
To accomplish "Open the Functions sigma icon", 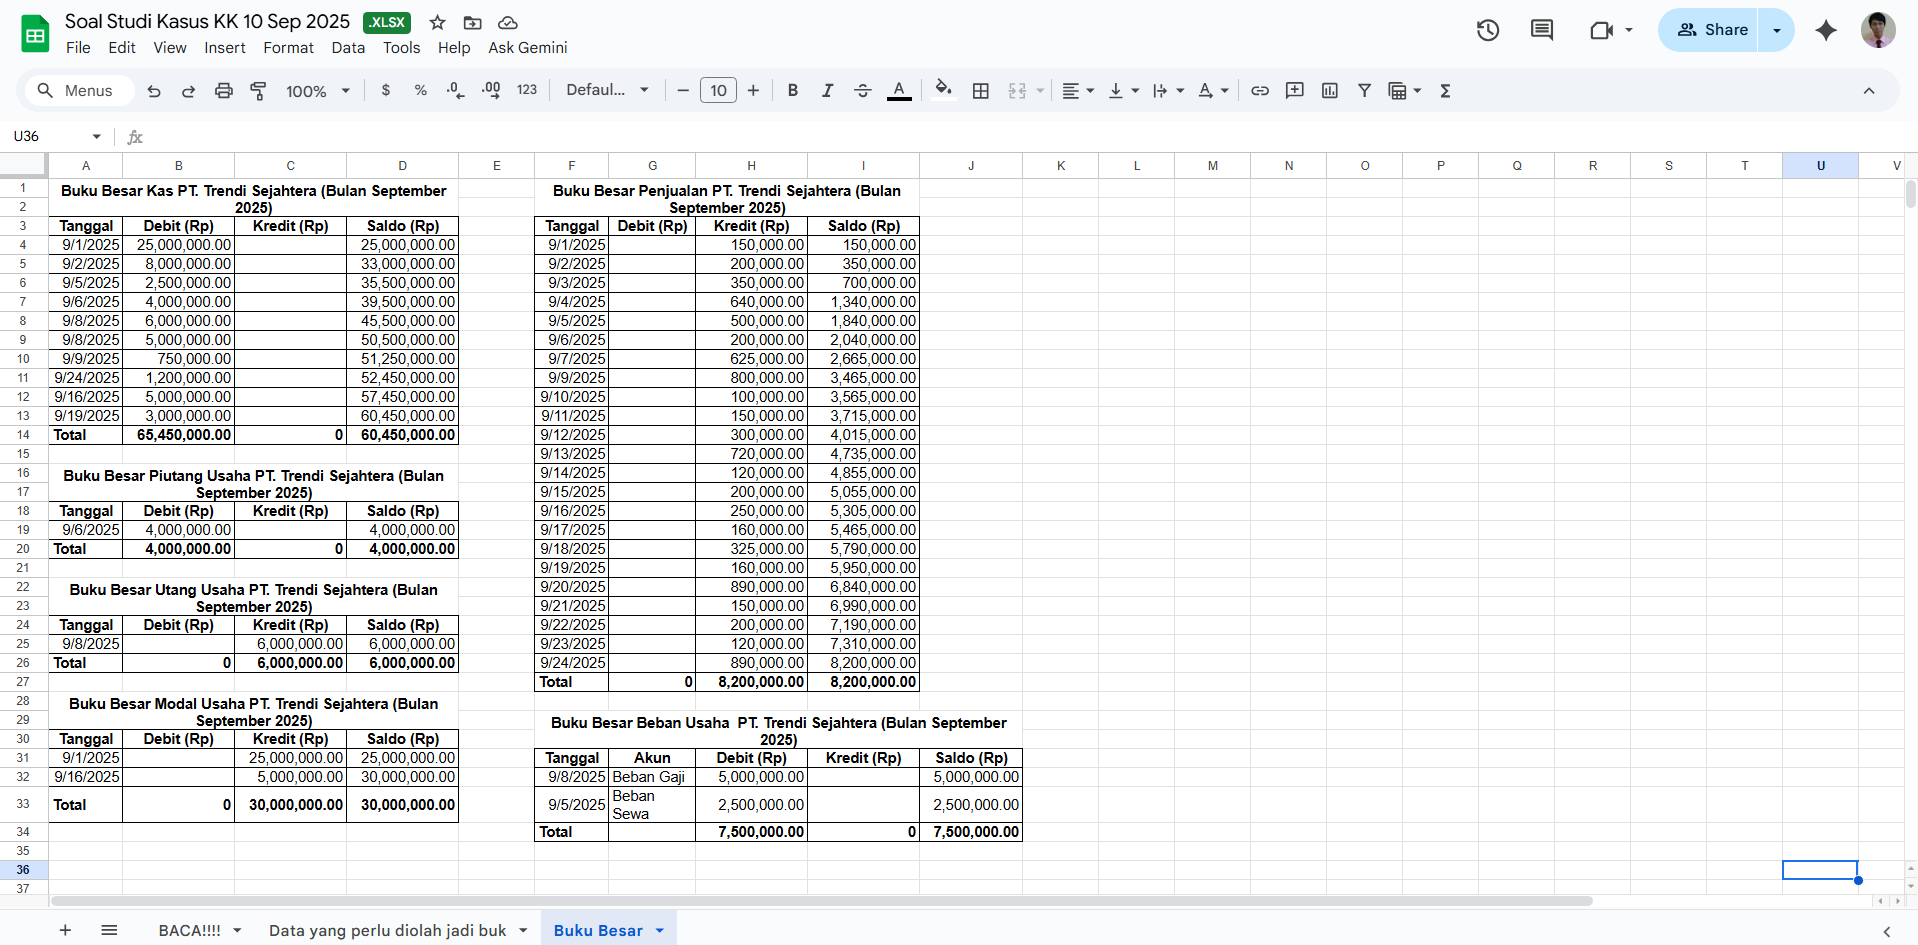I will pos(1445,91).
